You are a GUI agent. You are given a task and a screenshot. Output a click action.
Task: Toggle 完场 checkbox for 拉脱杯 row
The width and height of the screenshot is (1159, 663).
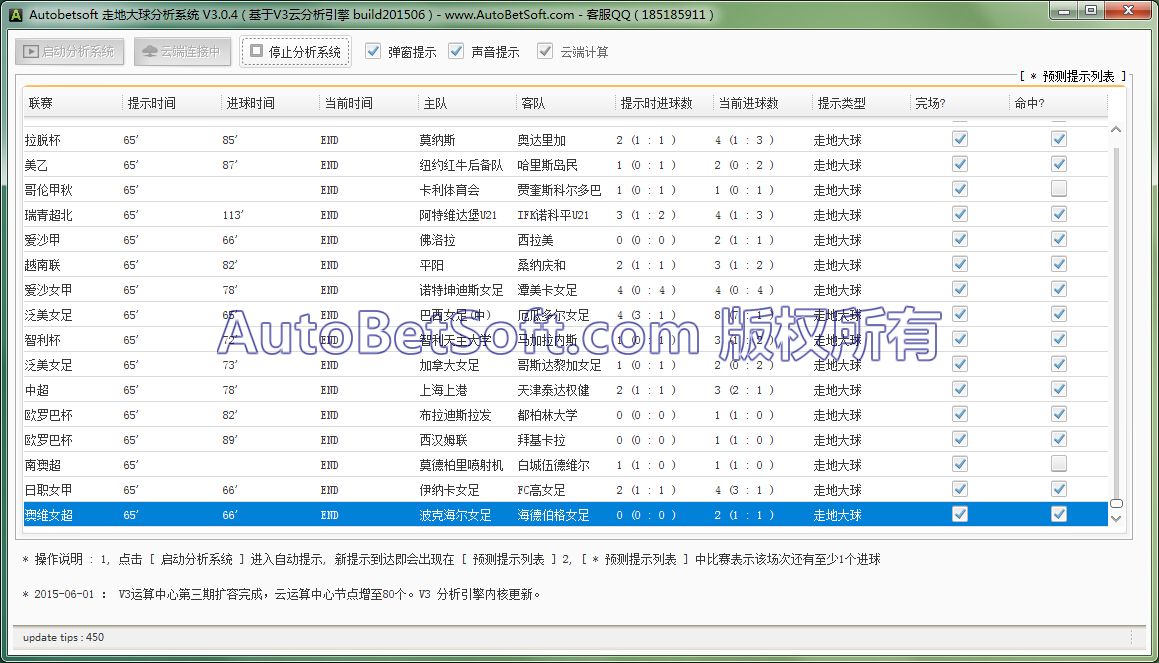(960, 139)
